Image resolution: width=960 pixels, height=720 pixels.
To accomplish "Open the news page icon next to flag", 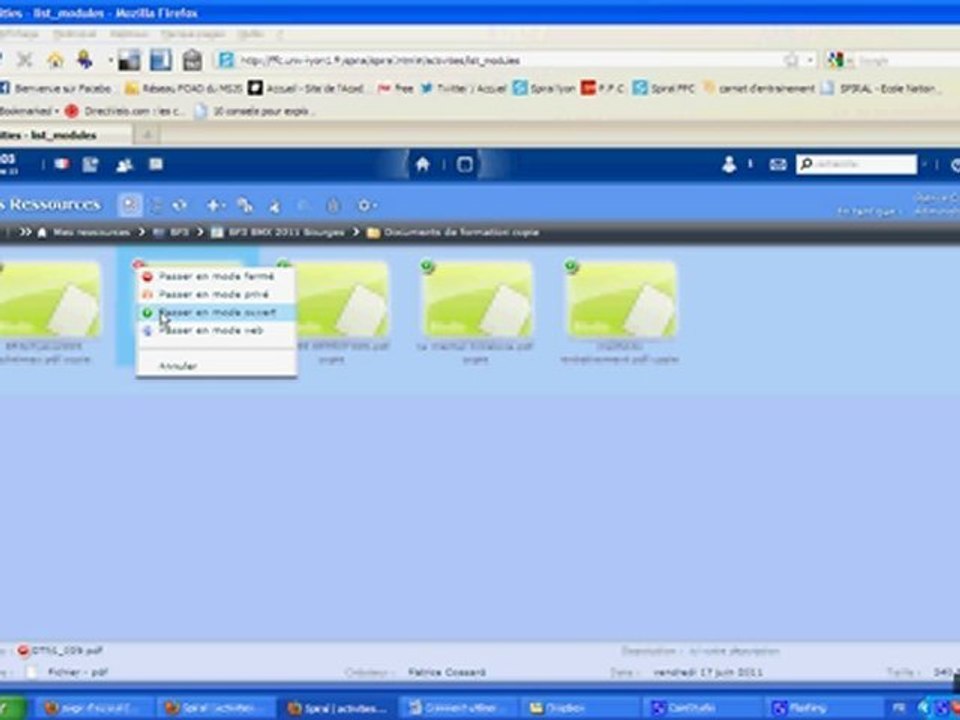I will (x=91, y=164).
